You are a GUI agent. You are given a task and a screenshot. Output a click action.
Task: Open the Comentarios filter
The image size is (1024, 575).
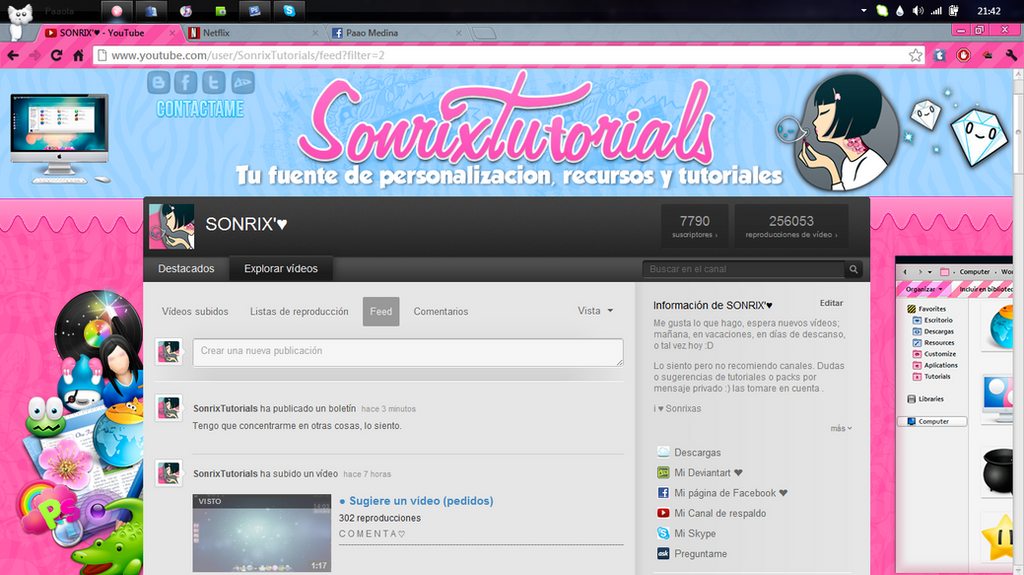click(441, 312)
